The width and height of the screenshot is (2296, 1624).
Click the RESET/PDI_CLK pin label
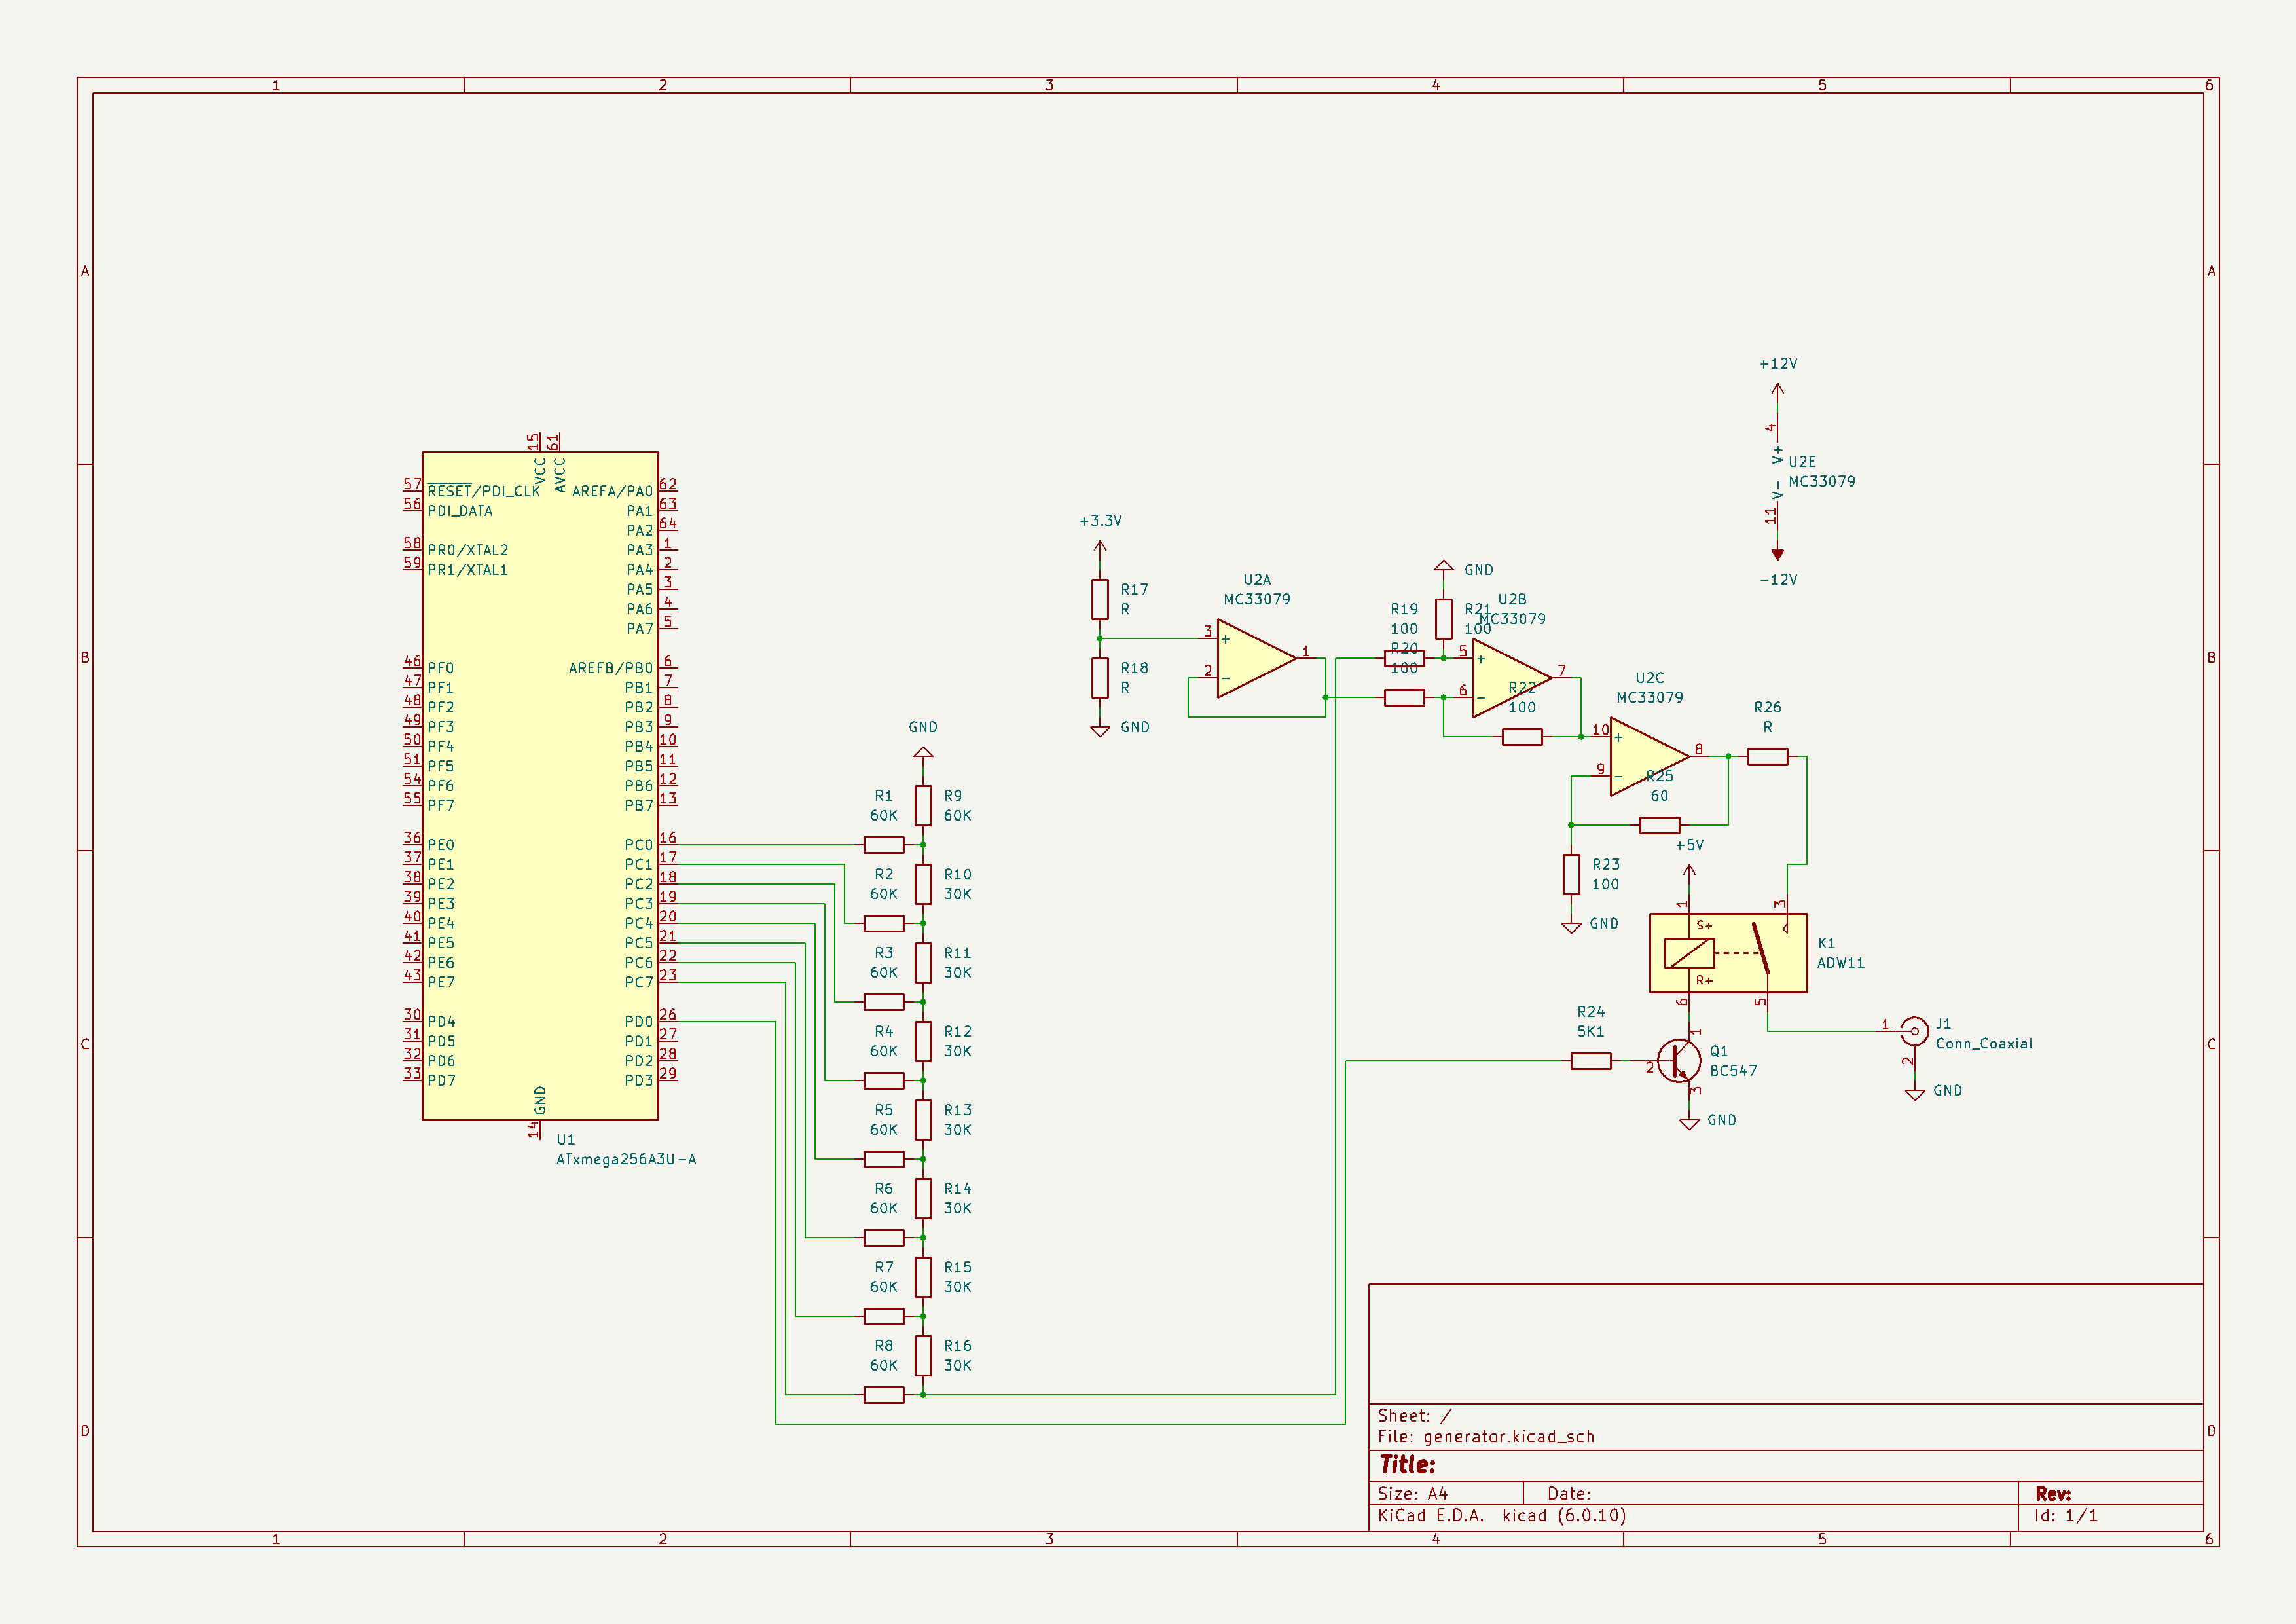click(x=484, y=491)
